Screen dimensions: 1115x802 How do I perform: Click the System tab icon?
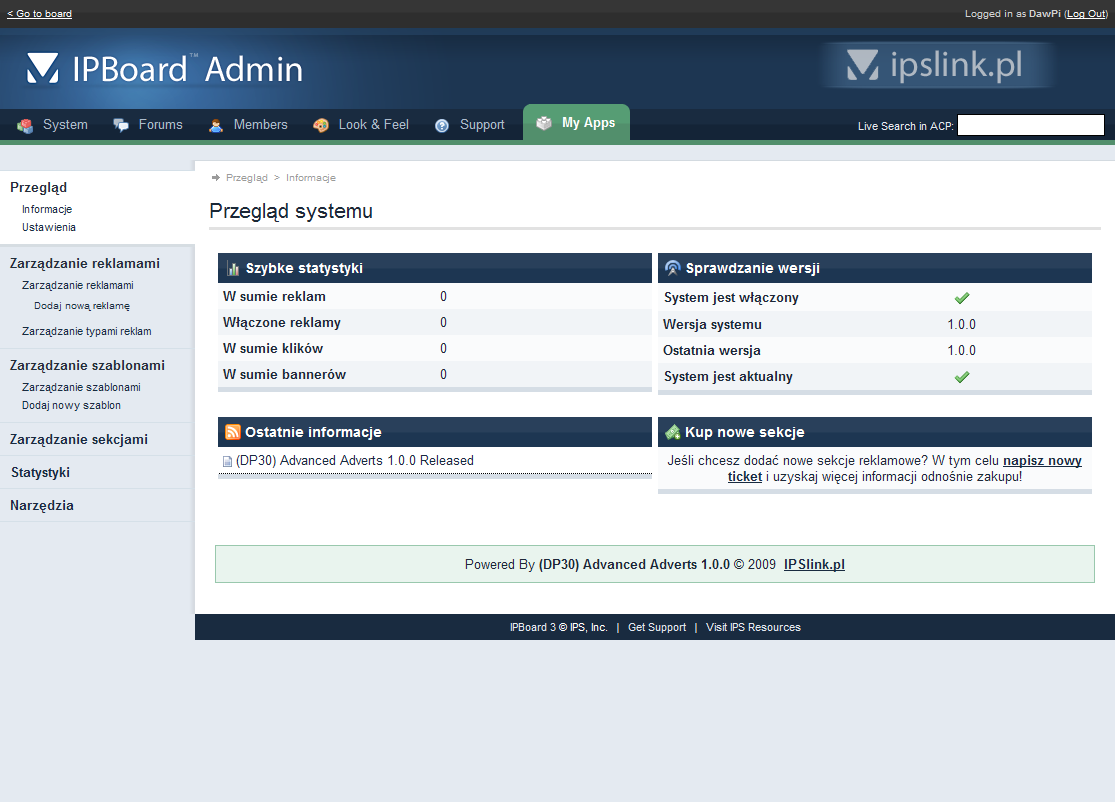(x=25, y=125)
